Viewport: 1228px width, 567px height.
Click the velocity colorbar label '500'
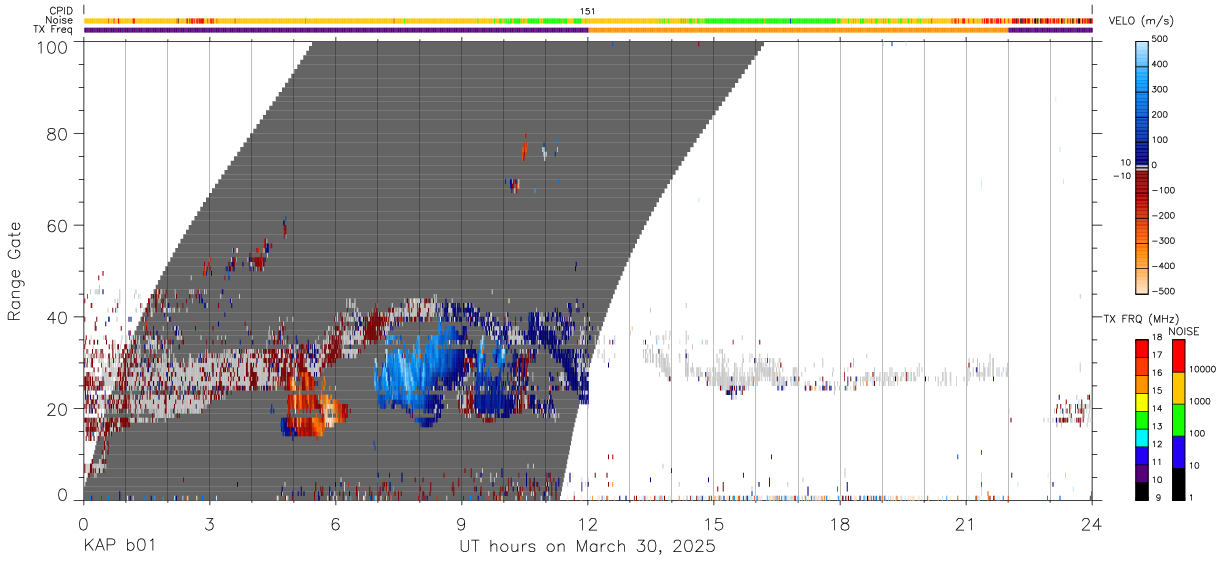[x=1159, y=39]
